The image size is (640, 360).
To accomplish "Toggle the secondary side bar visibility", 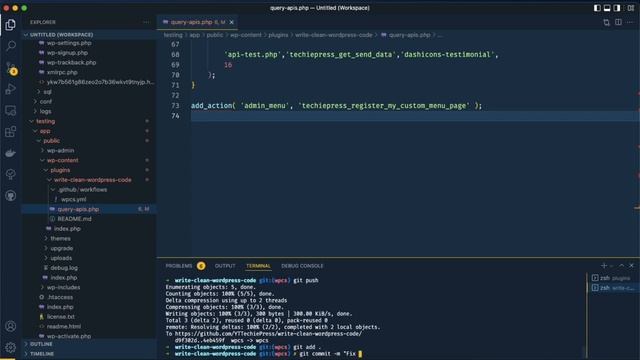I will pos(617,8).
